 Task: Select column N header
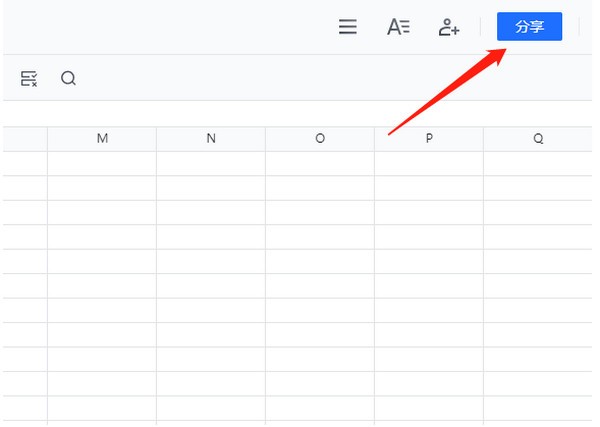click(211, 139)
